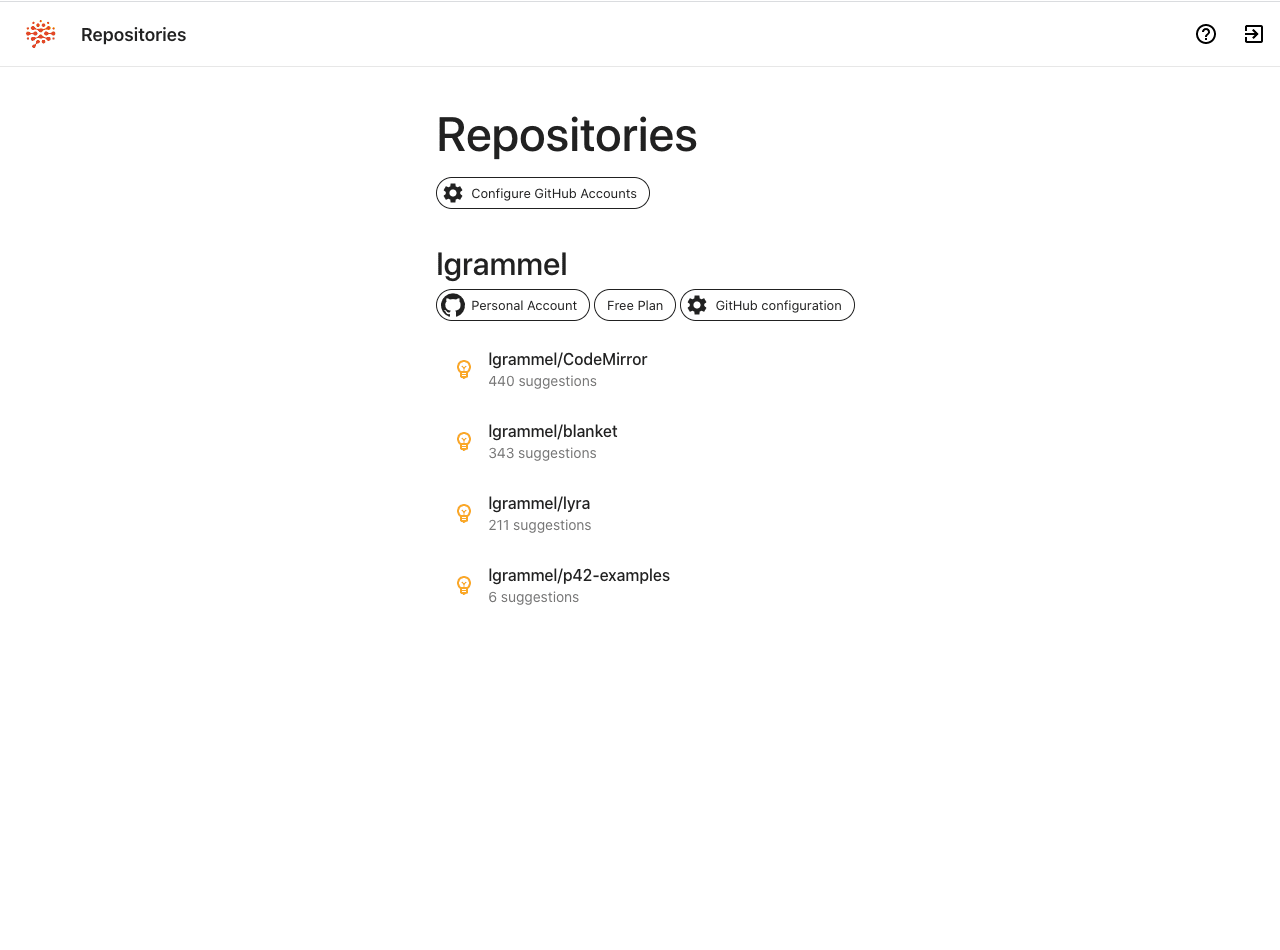Open the lgrammel/lyra repository
This screenshot has height=950, width=1280.
point(539,503)
